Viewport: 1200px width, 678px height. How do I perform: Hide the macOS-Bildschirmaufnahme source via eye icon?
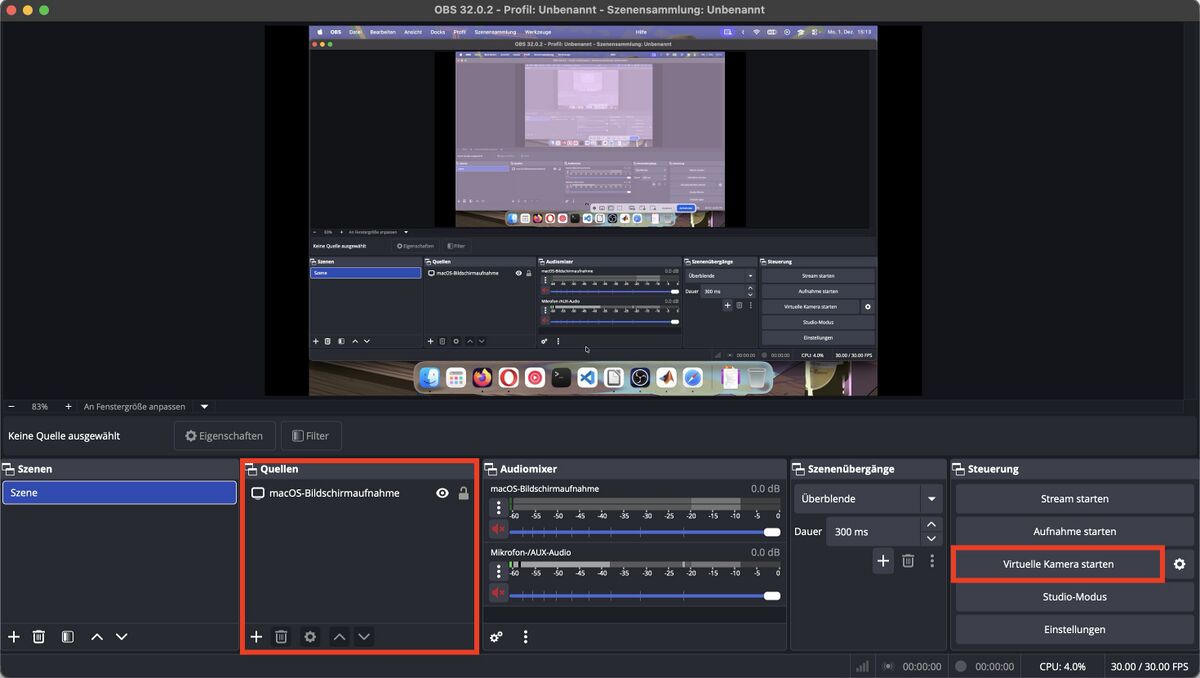point(442,493)
